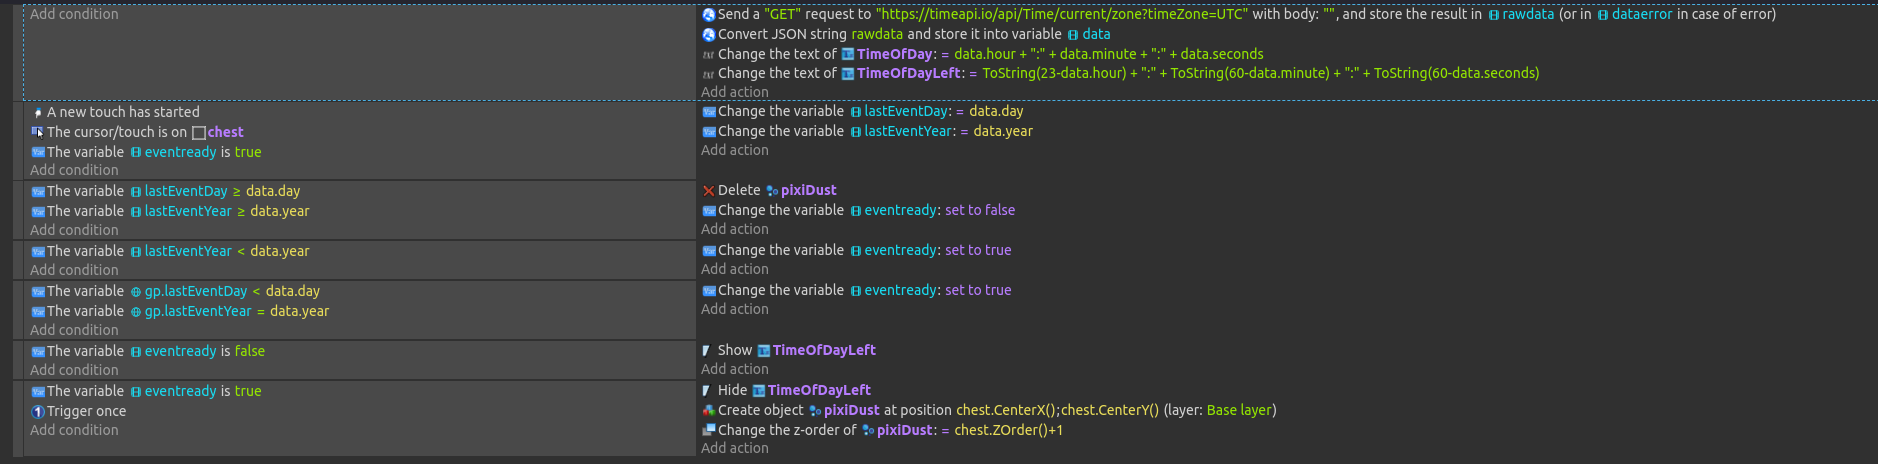Click 'set to false' value in eventready action

pyautogui.click(x=980, y=210)
